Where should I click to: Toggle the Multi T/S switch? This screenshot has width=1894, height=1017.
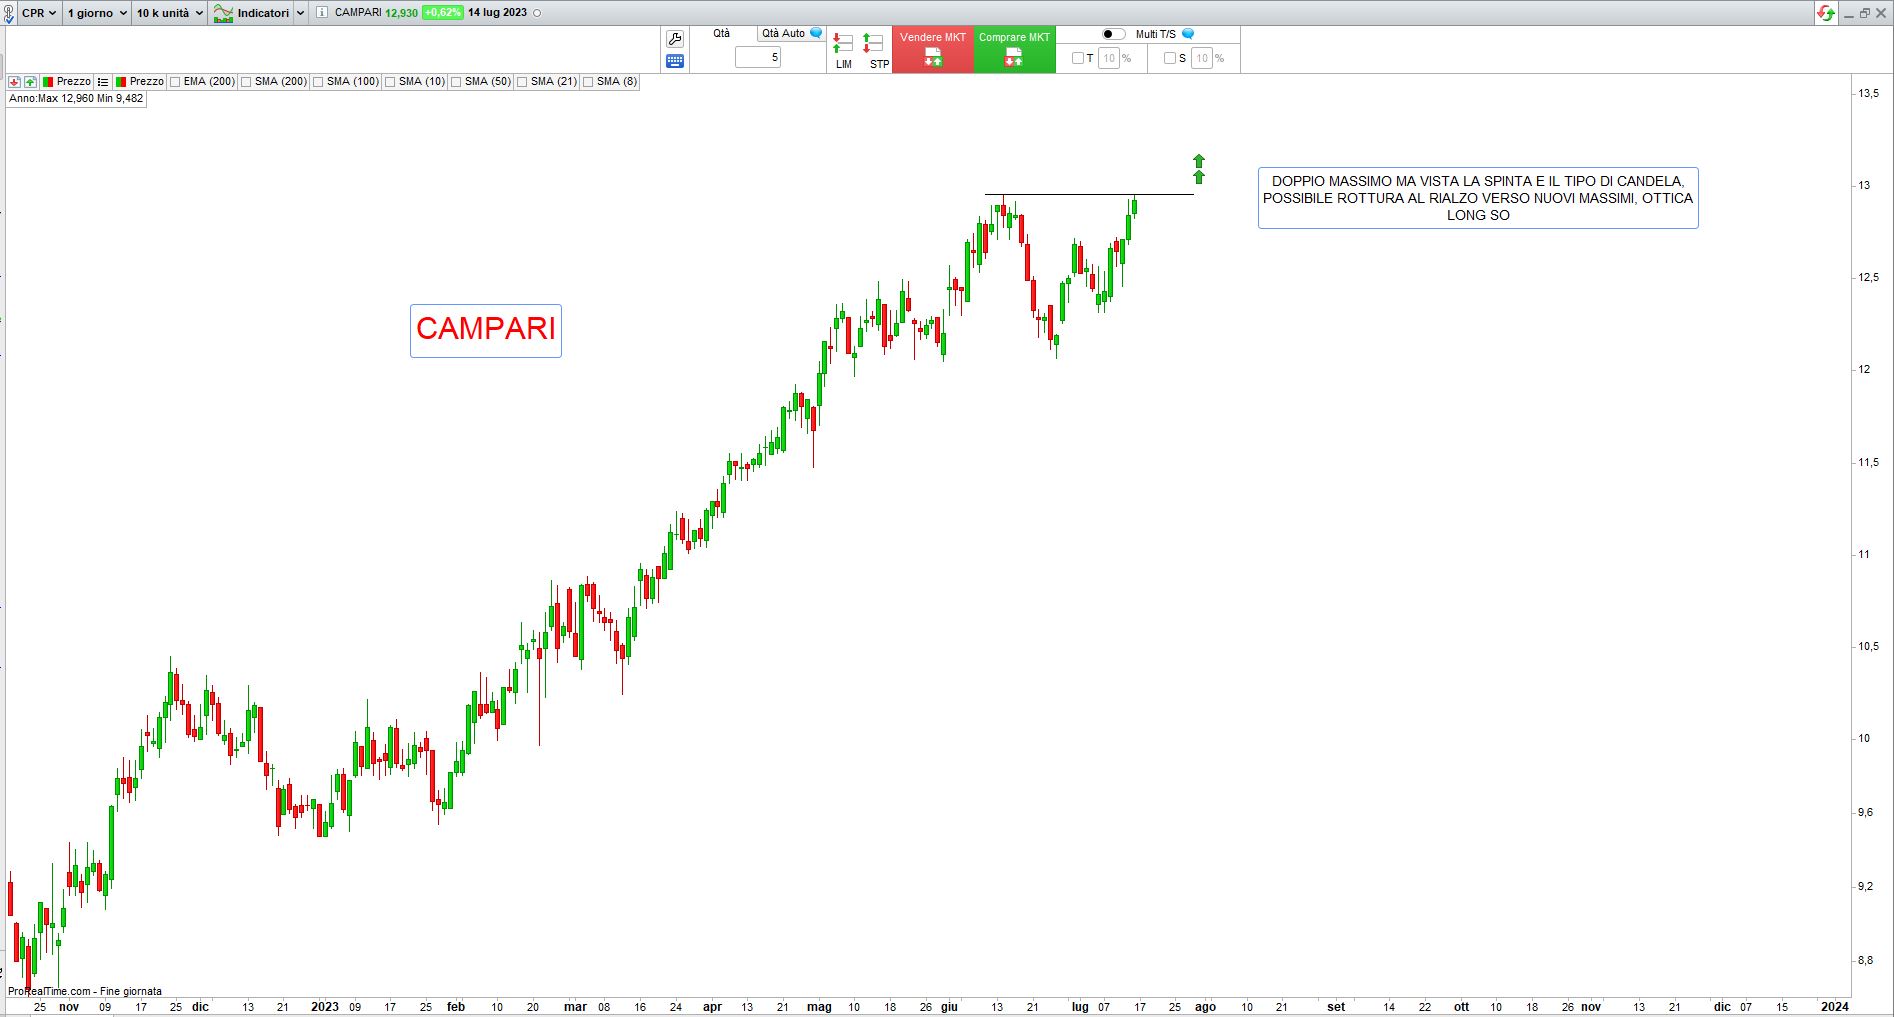coord(1113,34)
